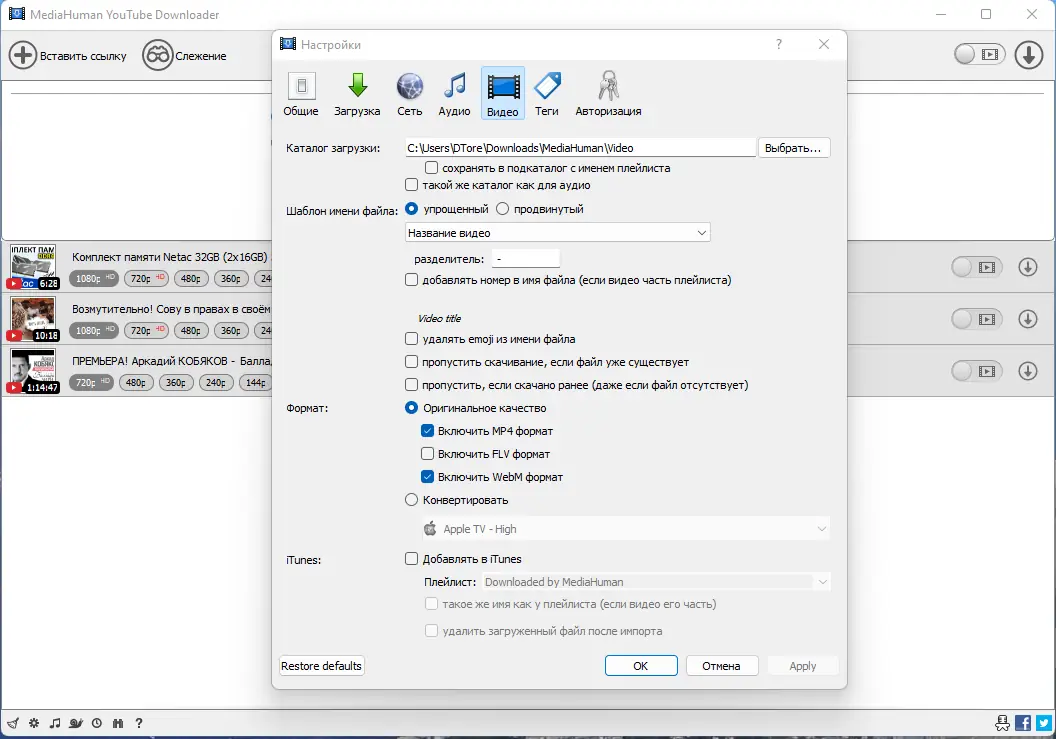Viewport: 1056px width, 739px height.
Task: Click the dialog help question mark in Настройки title bar
Action: tap(779, 44)
